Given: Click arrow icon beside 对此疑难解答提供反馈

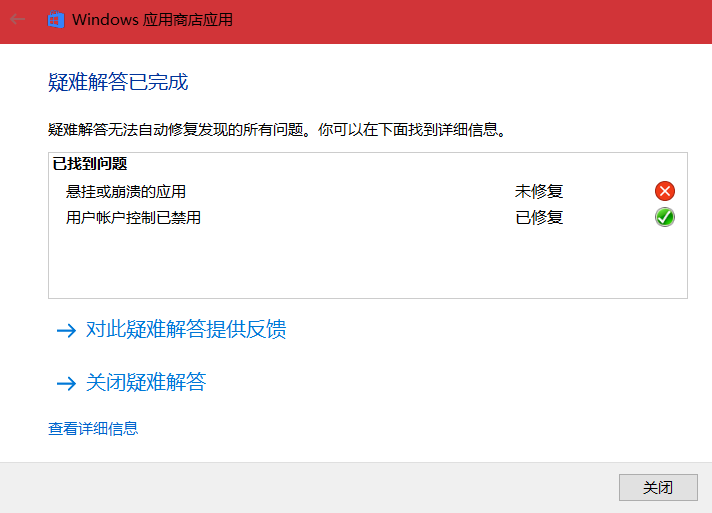Looking at the screenshot, I should coord(66,330).
